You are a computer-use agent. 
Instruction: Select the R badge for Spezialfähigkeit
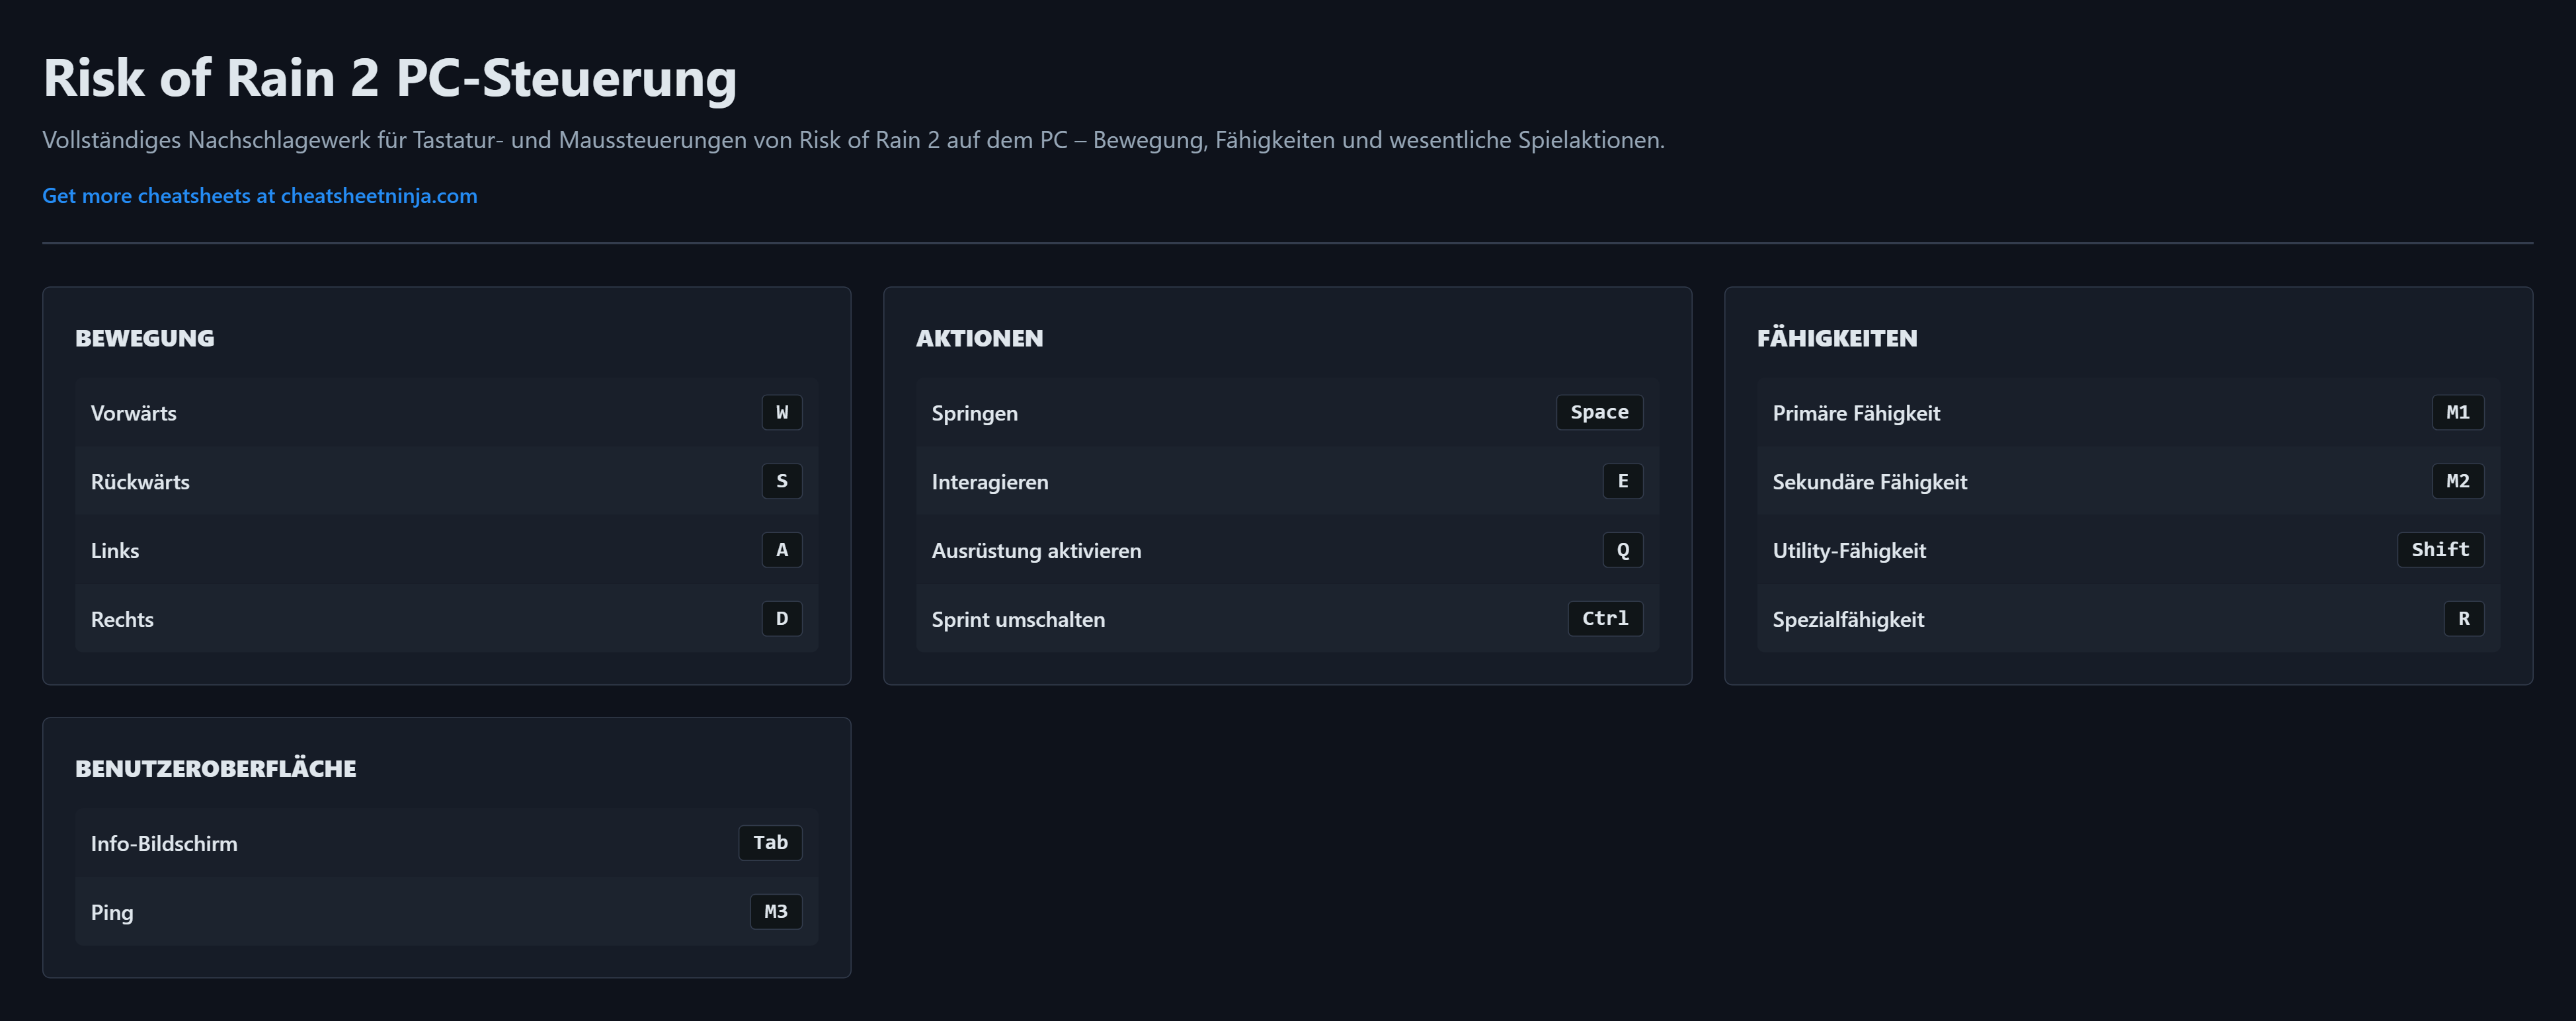point(2463,619)
